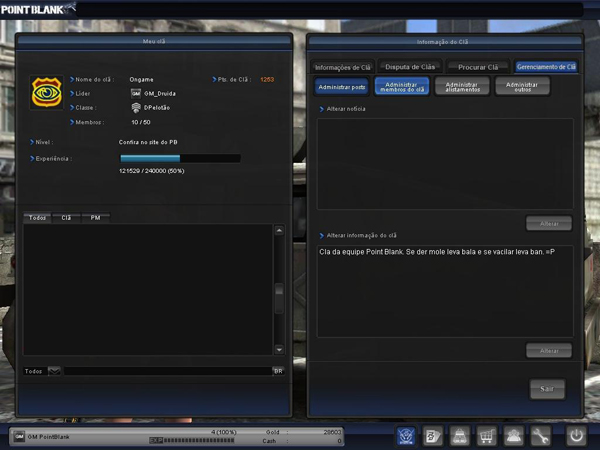The width and height of the screenshot is (600, 450).
Task: Open Administrar membros do clã section
Action: [402, 87]
